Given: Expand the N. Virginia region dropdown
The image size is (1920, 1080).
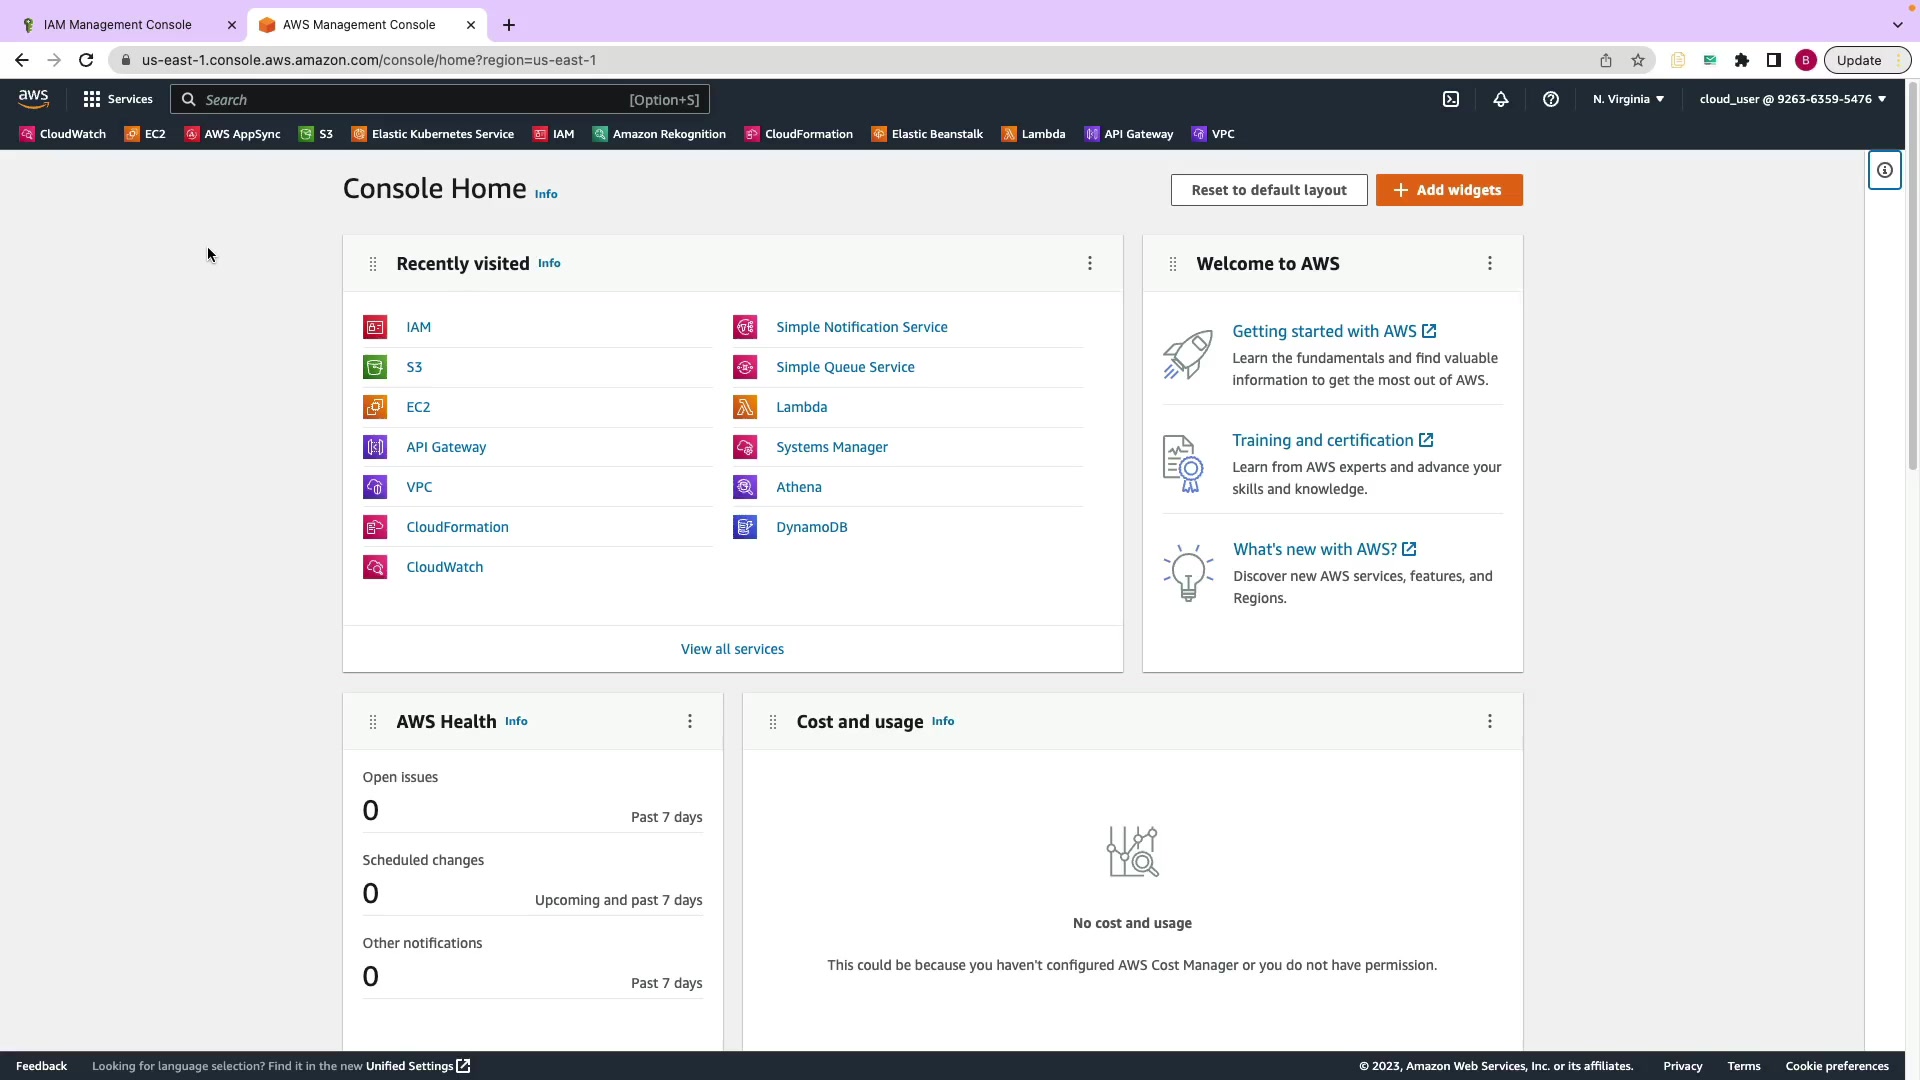Looking at the screenshot, I should pos(1628,99).
